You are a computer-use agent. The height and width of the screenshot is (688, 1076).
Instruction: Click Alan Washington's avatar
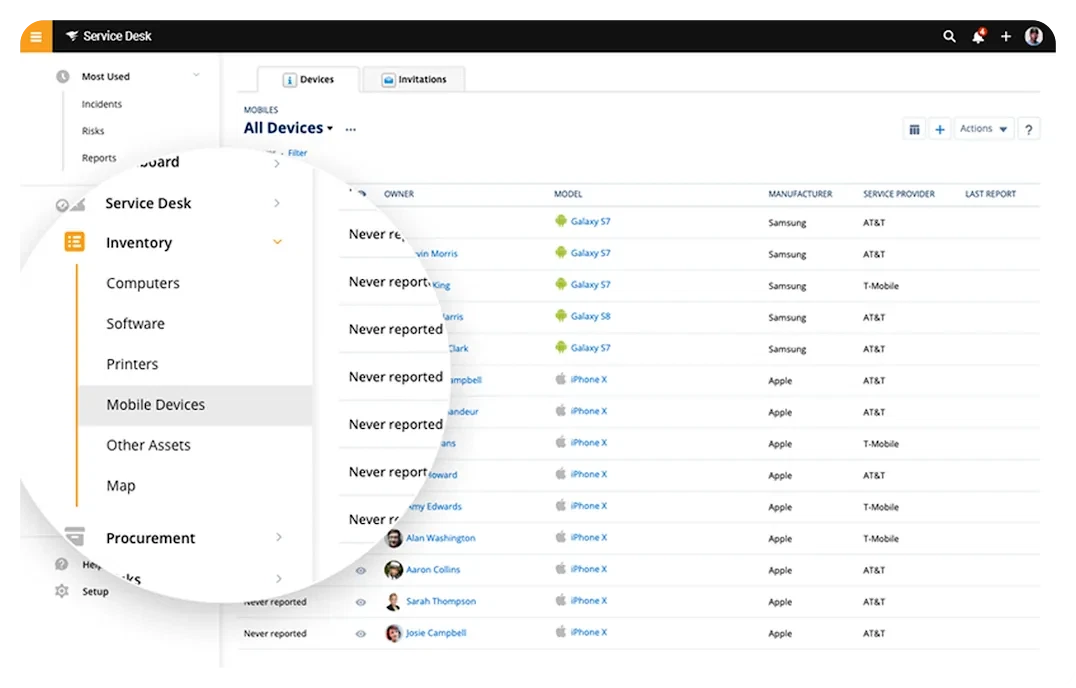393,538
